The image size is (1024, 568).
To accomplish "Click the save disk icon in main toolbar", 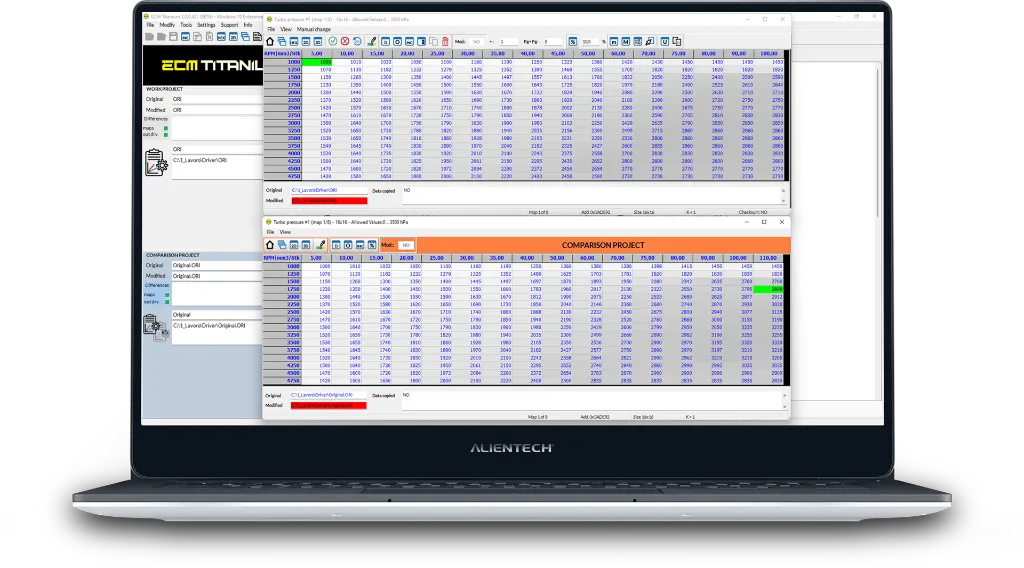I will click(172, 36).
